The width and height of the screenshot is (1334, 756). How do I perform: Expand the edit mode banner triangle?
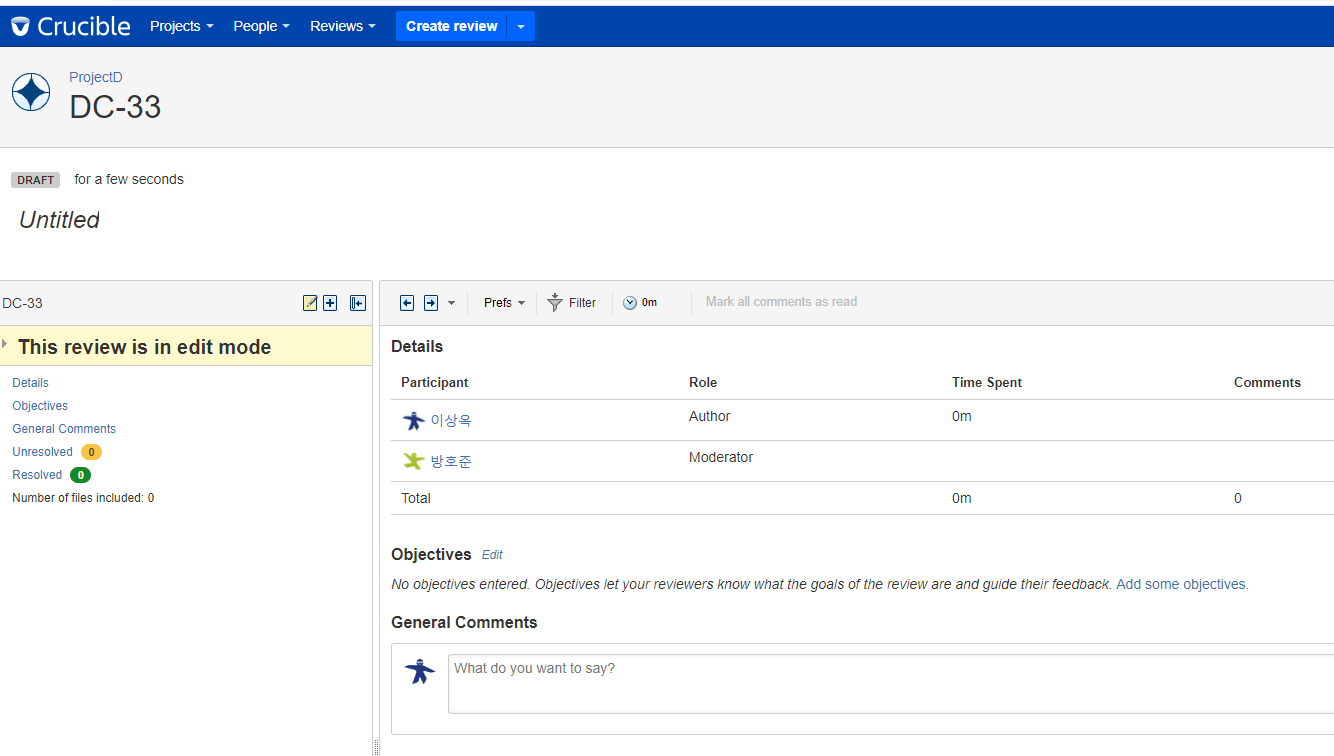[5, 344]
